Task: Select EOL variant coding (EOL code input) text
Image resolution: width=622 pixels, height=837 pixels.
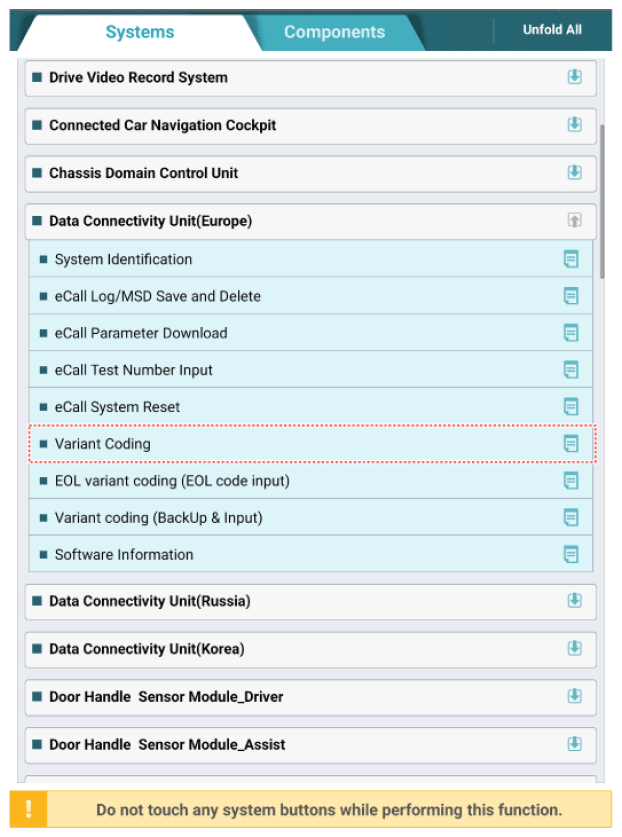Action: click(172, 481)
